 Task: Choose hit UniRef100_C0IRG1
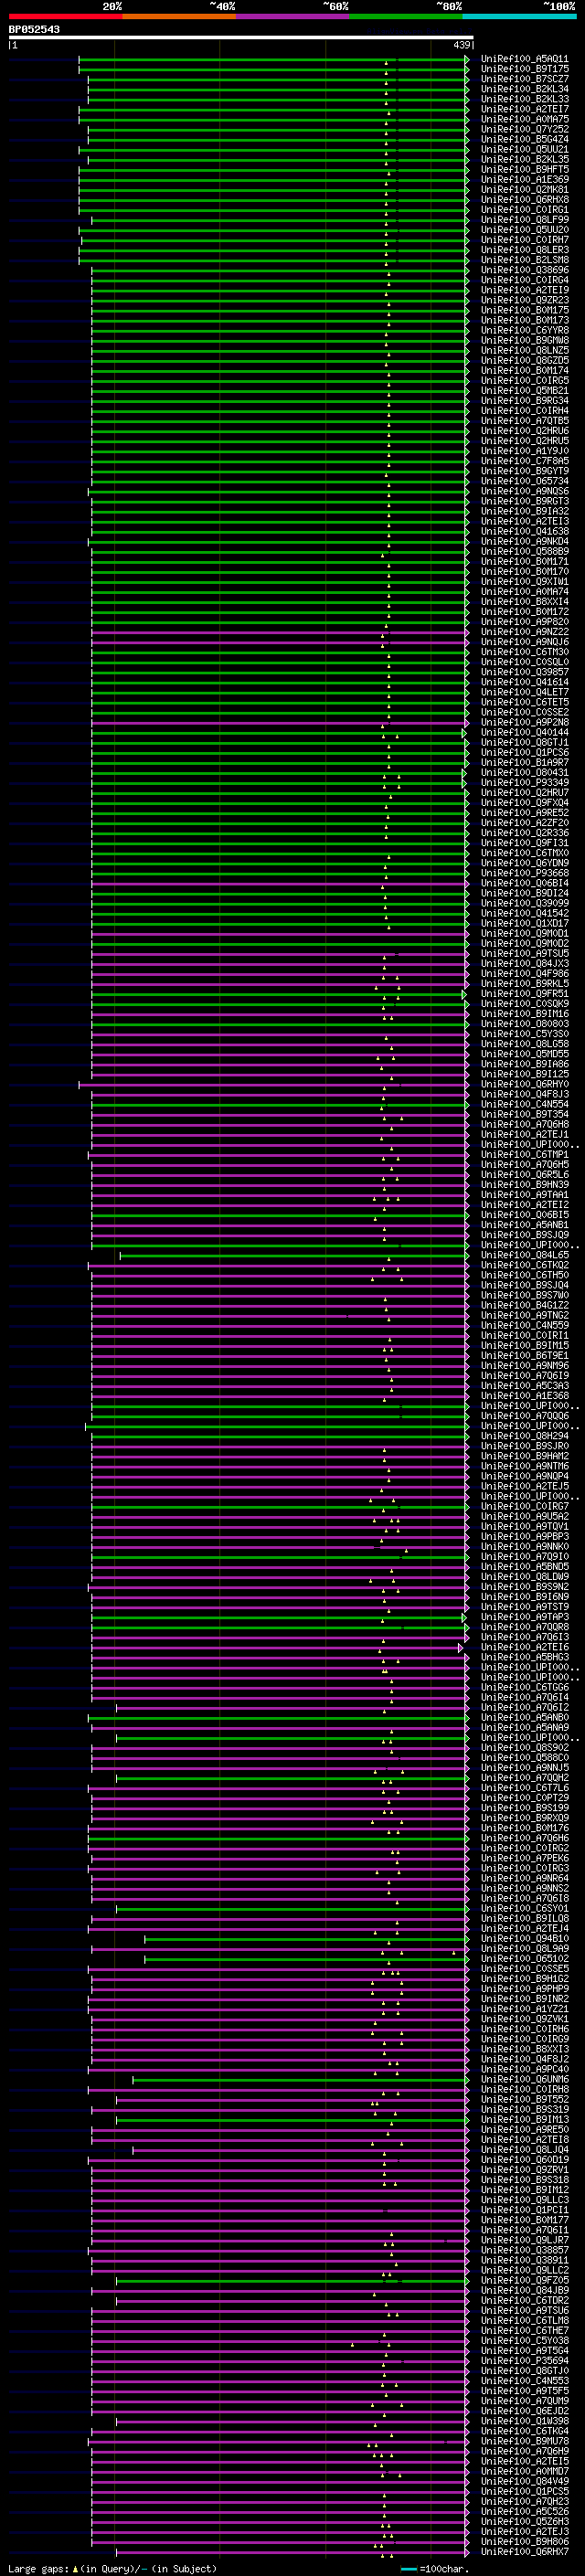click(524, 209)
